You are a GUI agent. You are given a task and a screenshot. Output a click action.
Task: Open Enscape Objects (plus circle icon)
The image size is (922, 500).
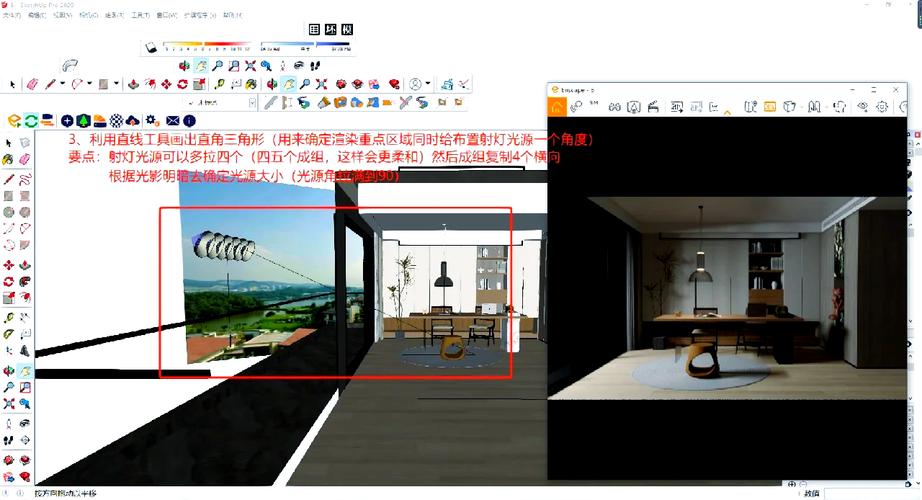pos(67,121)
